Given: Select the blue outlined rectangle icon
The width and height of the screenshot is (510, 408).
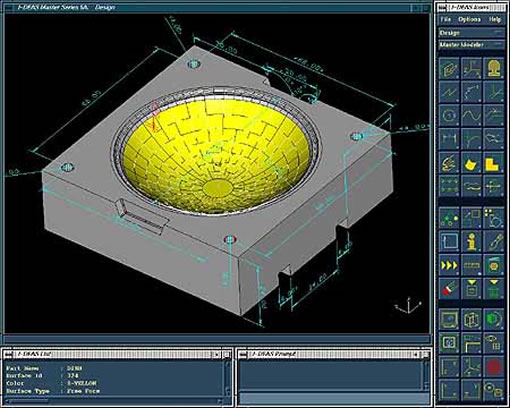Looking at the screenshot, I should pyautogui.click(x=449, y=241).
